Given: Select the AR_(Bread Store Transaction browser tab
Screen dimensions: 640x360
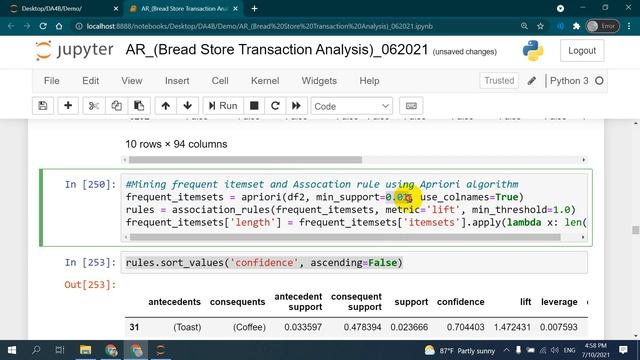Looking at the screenshot, I should point(183,9).
